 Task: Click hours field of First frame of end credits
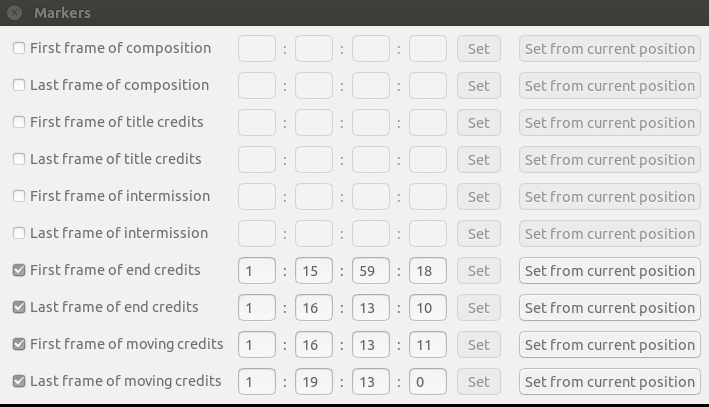(256, 271)
